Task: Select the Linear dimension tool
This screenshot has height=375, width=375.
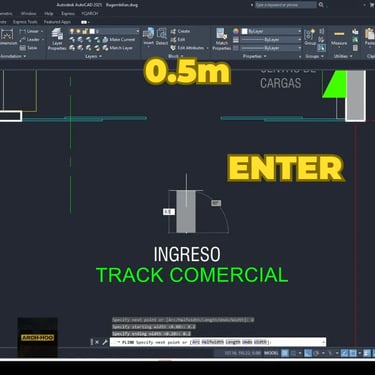Action: [31, 31]
